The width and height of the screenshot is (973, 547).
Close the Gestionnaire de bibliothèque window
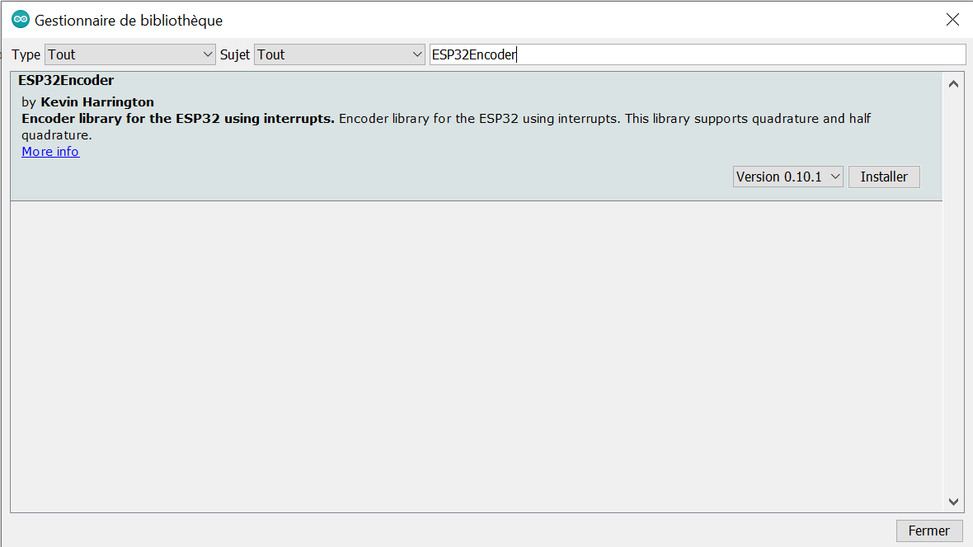[952, 20]
